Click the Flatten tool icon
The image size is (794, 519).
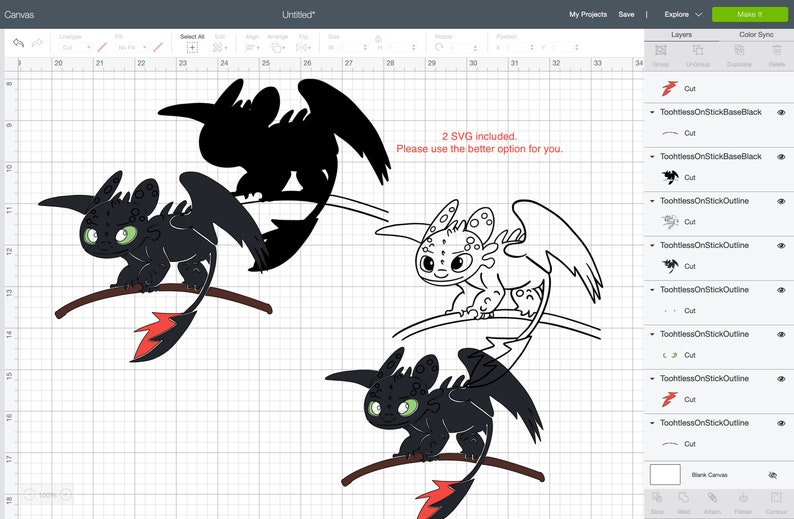tap(743, 497)
